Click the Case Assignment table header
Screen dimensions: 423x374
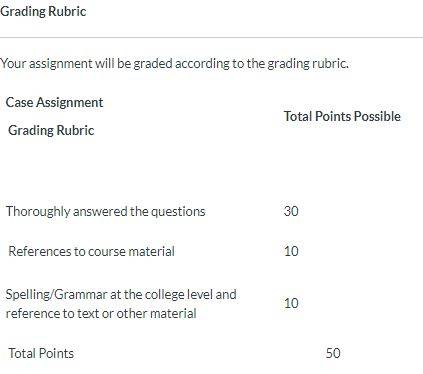54,102
